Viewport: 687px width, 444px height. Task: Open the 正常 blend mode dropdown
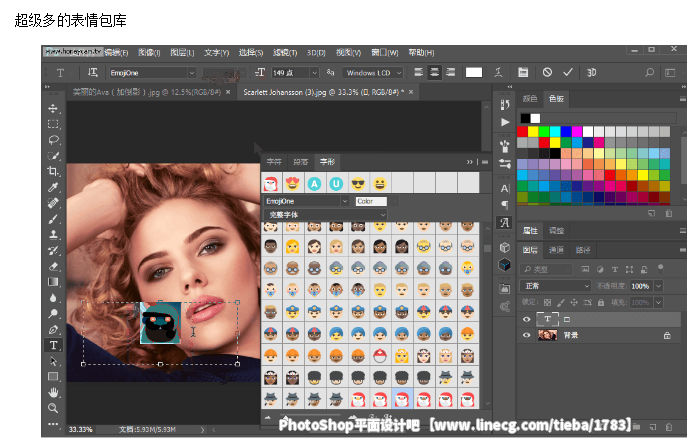click(556, 286)
